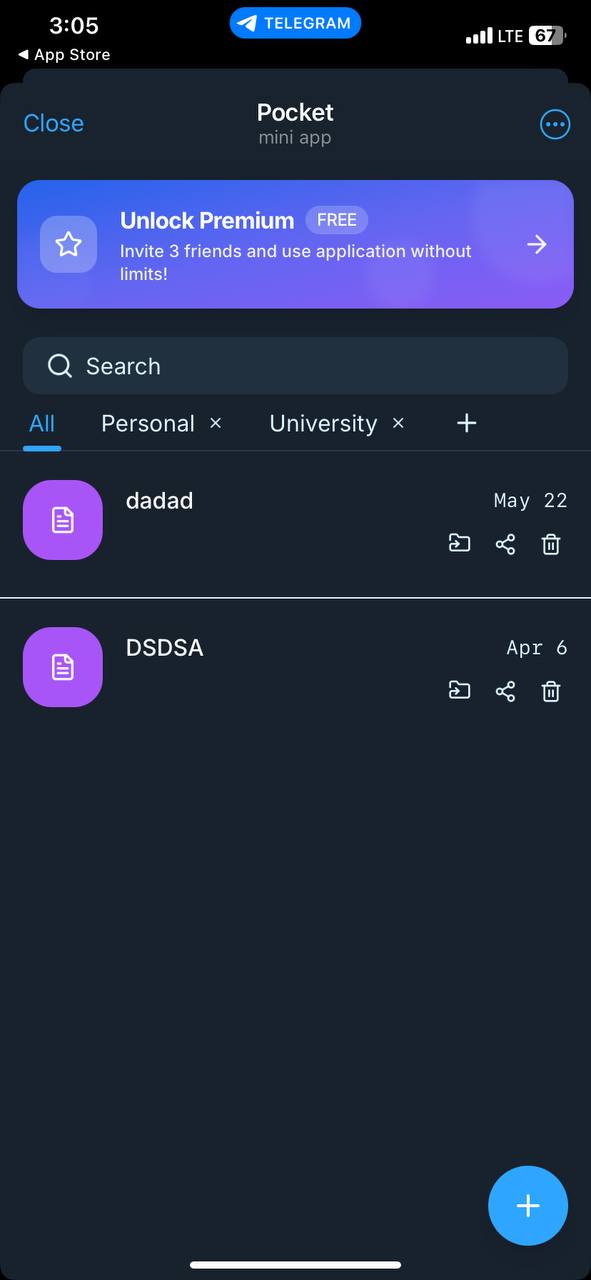Create a new document with the blue plus button

point(528,1205)
